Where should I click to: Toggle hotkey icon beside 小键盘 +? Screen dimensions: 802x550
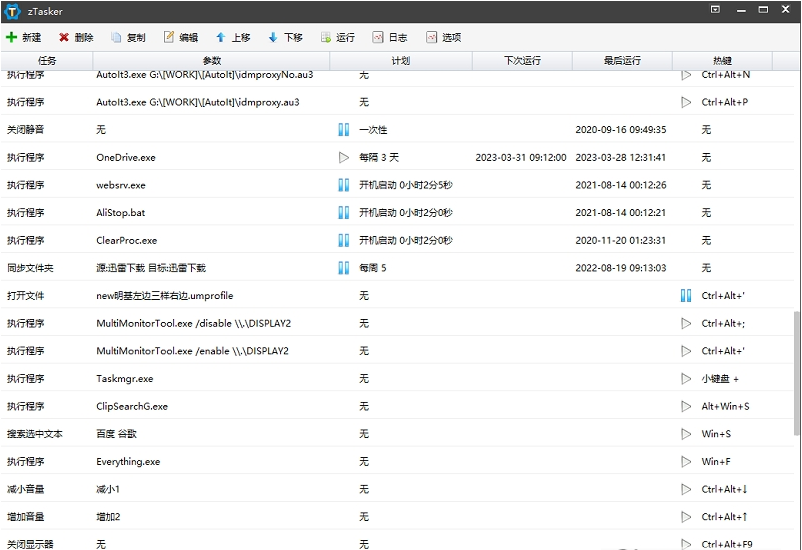[x=686, y=378]
